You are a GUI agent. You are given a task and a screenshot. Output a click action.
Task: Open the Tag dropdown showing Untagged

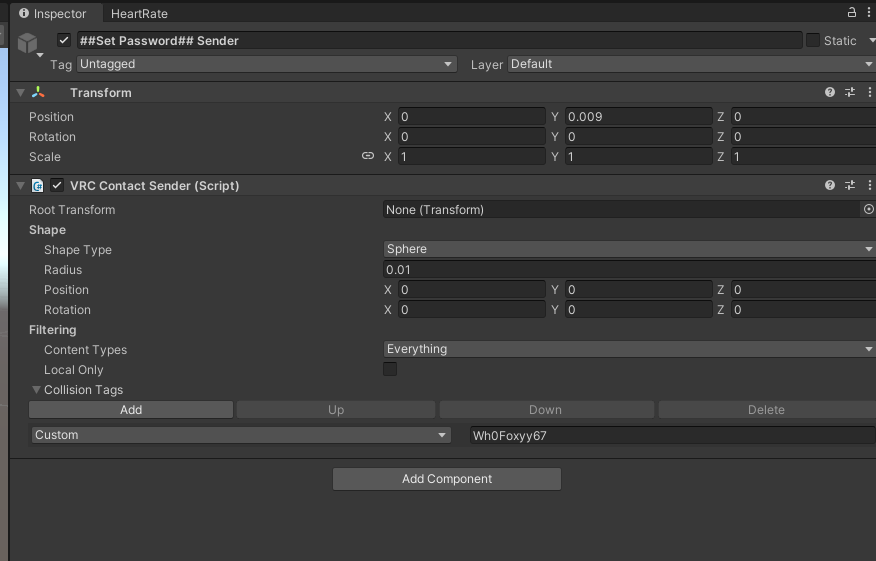coord(266,64)
